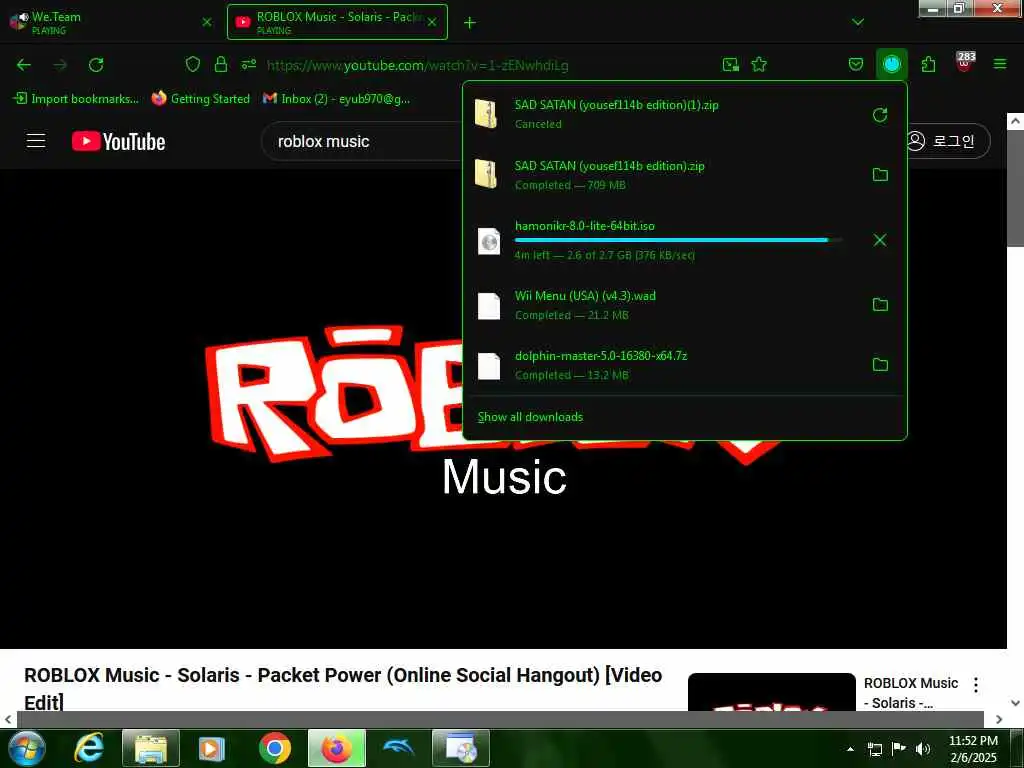Click the suggested video title ROBLOX Music - Solaris
This screenshot has width=1024, height=768.
[911, 692]
